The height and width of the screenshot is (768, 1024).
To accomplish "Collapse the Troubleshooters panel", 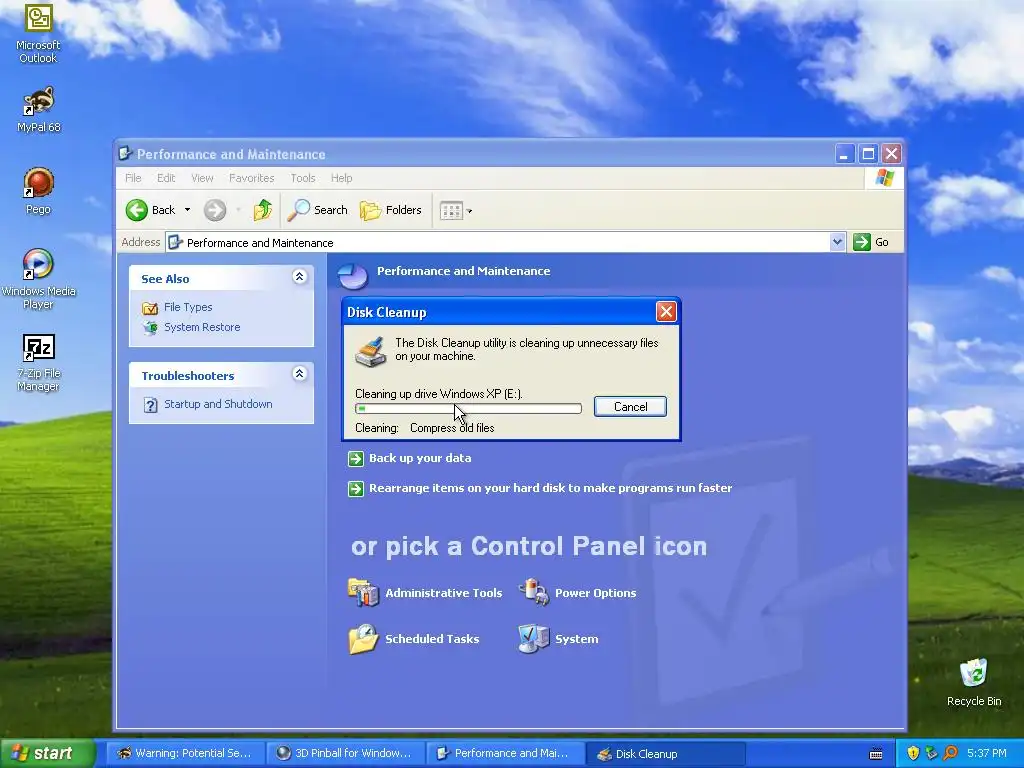I will click(299, 374).
